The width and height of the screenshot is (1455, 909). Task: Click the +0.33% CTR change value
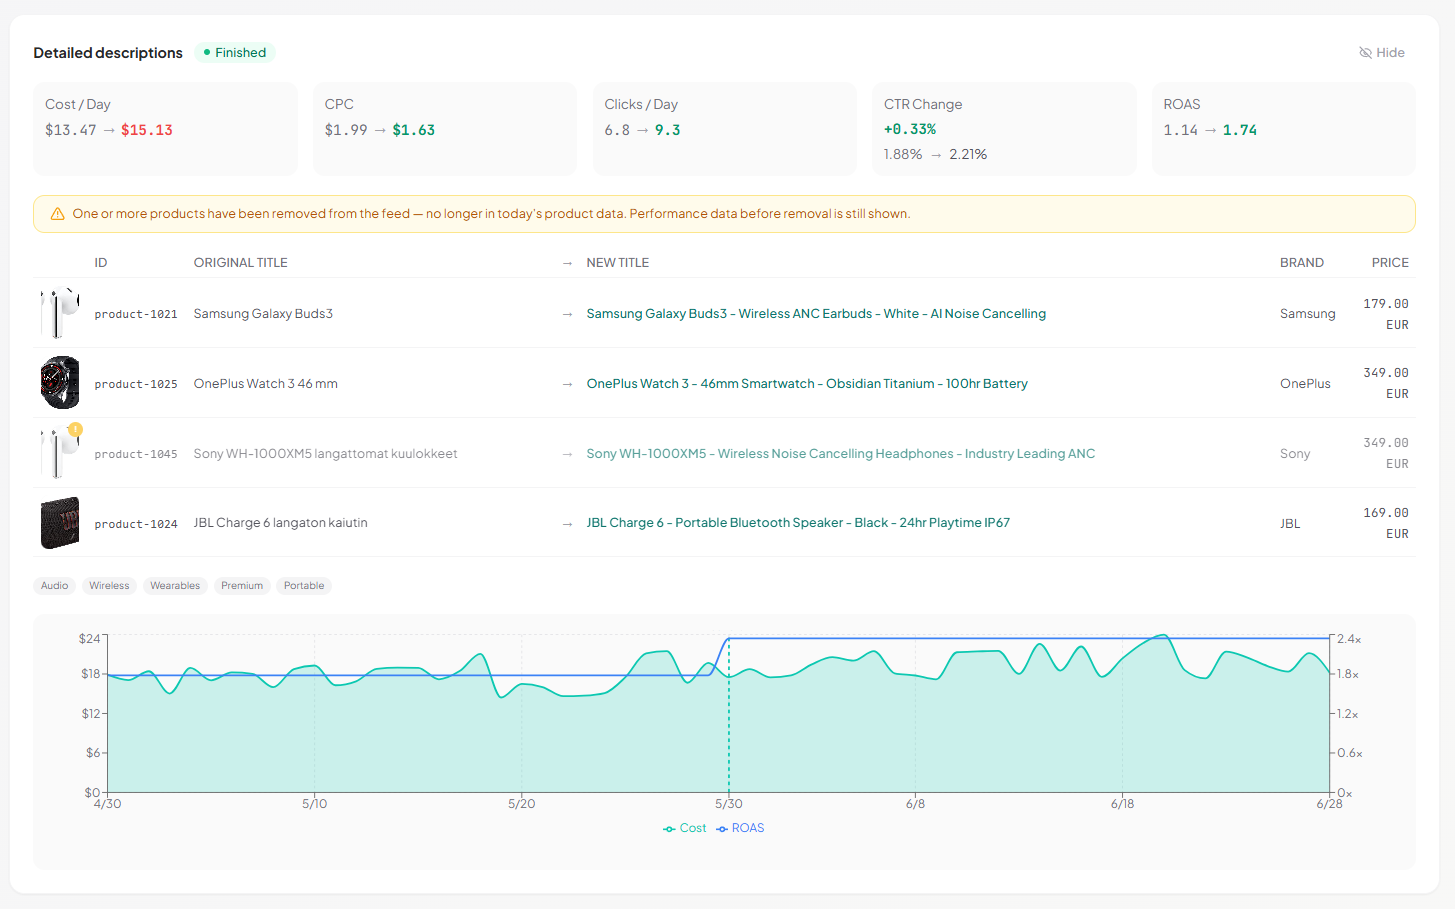[x=910, y=129]
